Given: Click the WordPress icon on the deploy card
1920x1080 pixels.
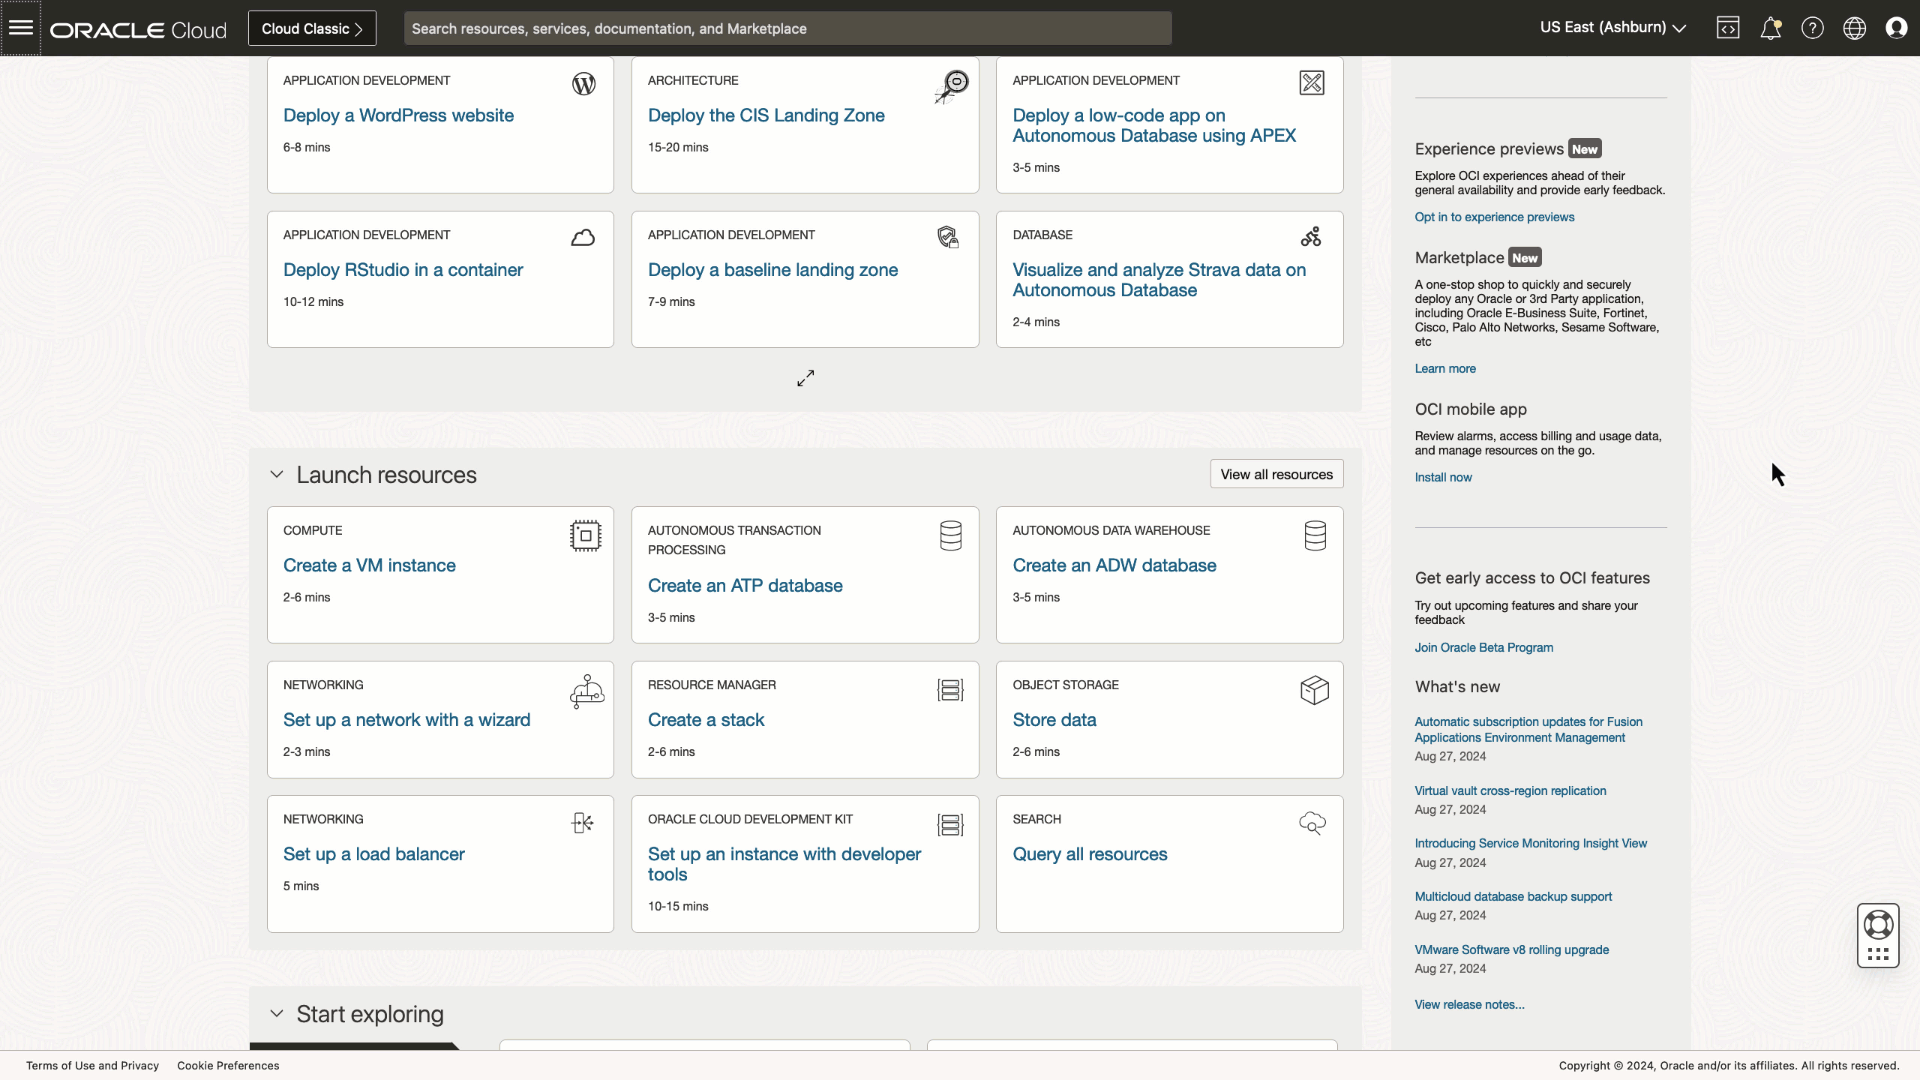Looking at the screenshot, I should [x=584, y=83].
